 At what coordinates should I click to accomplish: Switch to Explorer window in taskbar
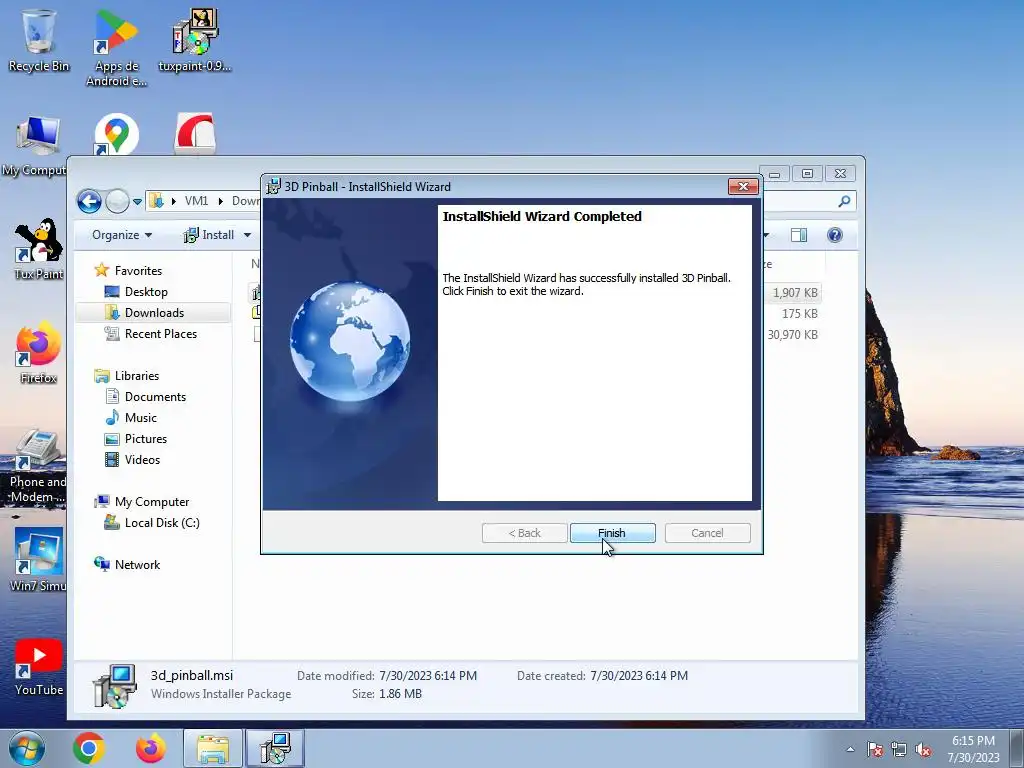tap(213, 748)
